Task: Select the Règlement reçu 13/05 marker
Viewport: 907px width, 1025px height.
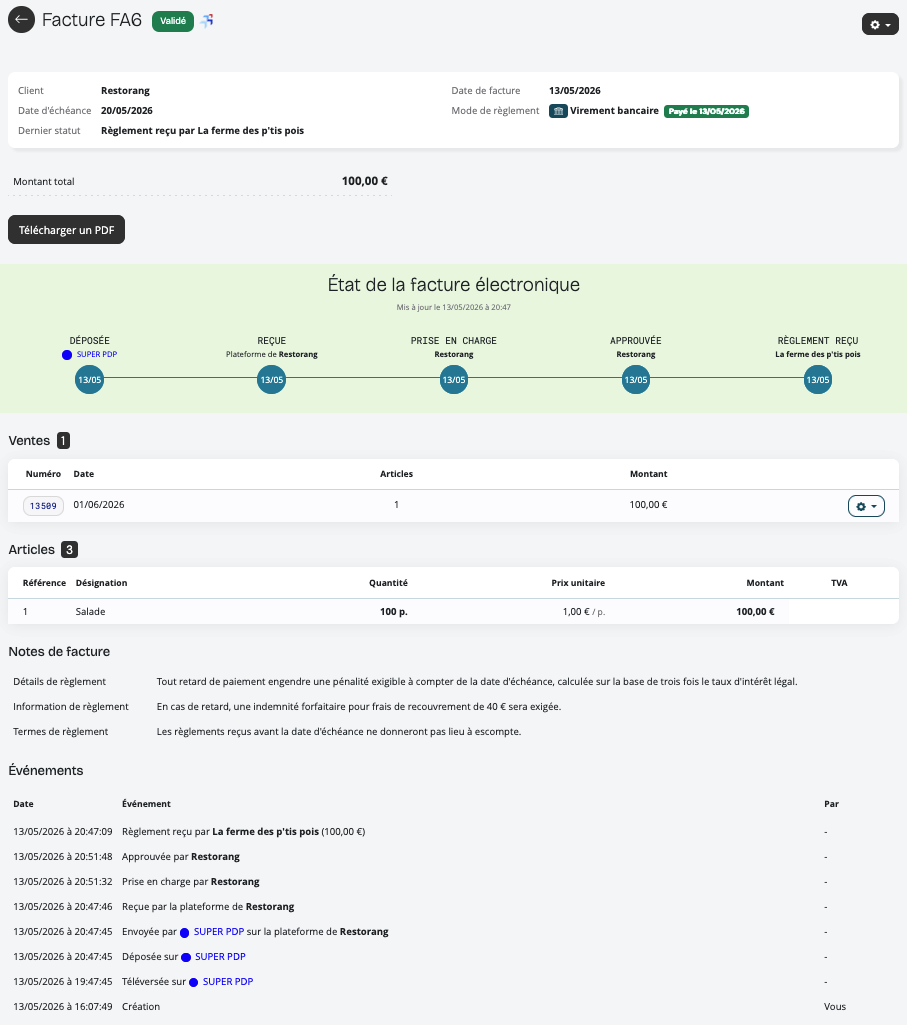Action: click(x=817, y=380)
